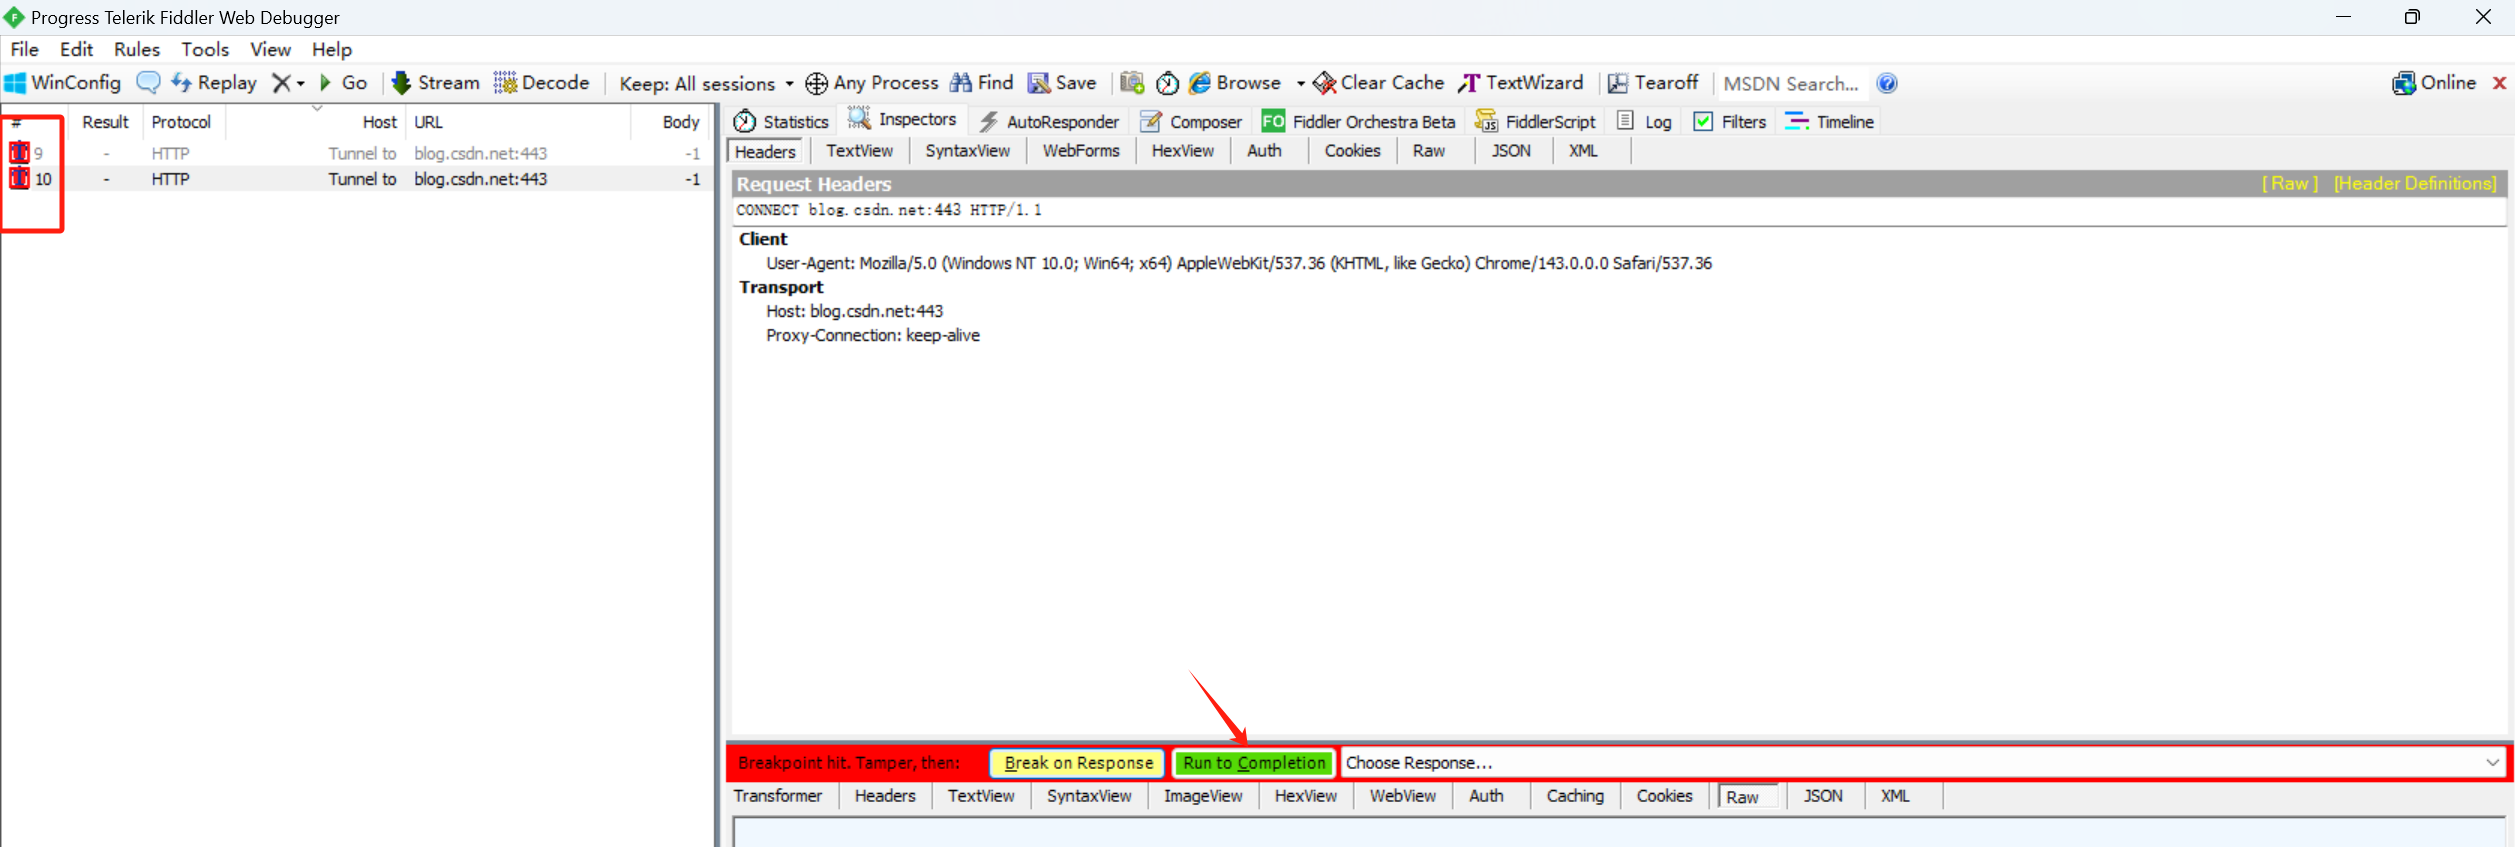Select request TextView inspector tab
This screenshot has width=2515, height=847.
tap(859, 151)
